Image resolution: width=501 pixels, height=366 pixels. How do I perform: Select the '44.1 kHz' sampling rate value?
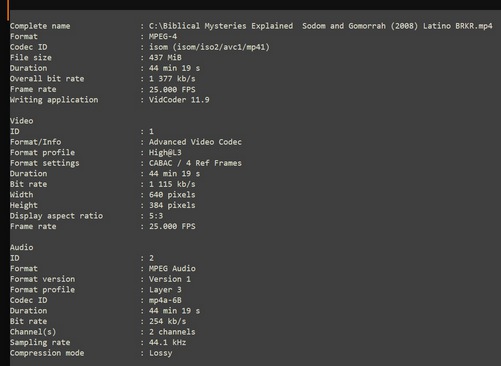coord(168,342)
